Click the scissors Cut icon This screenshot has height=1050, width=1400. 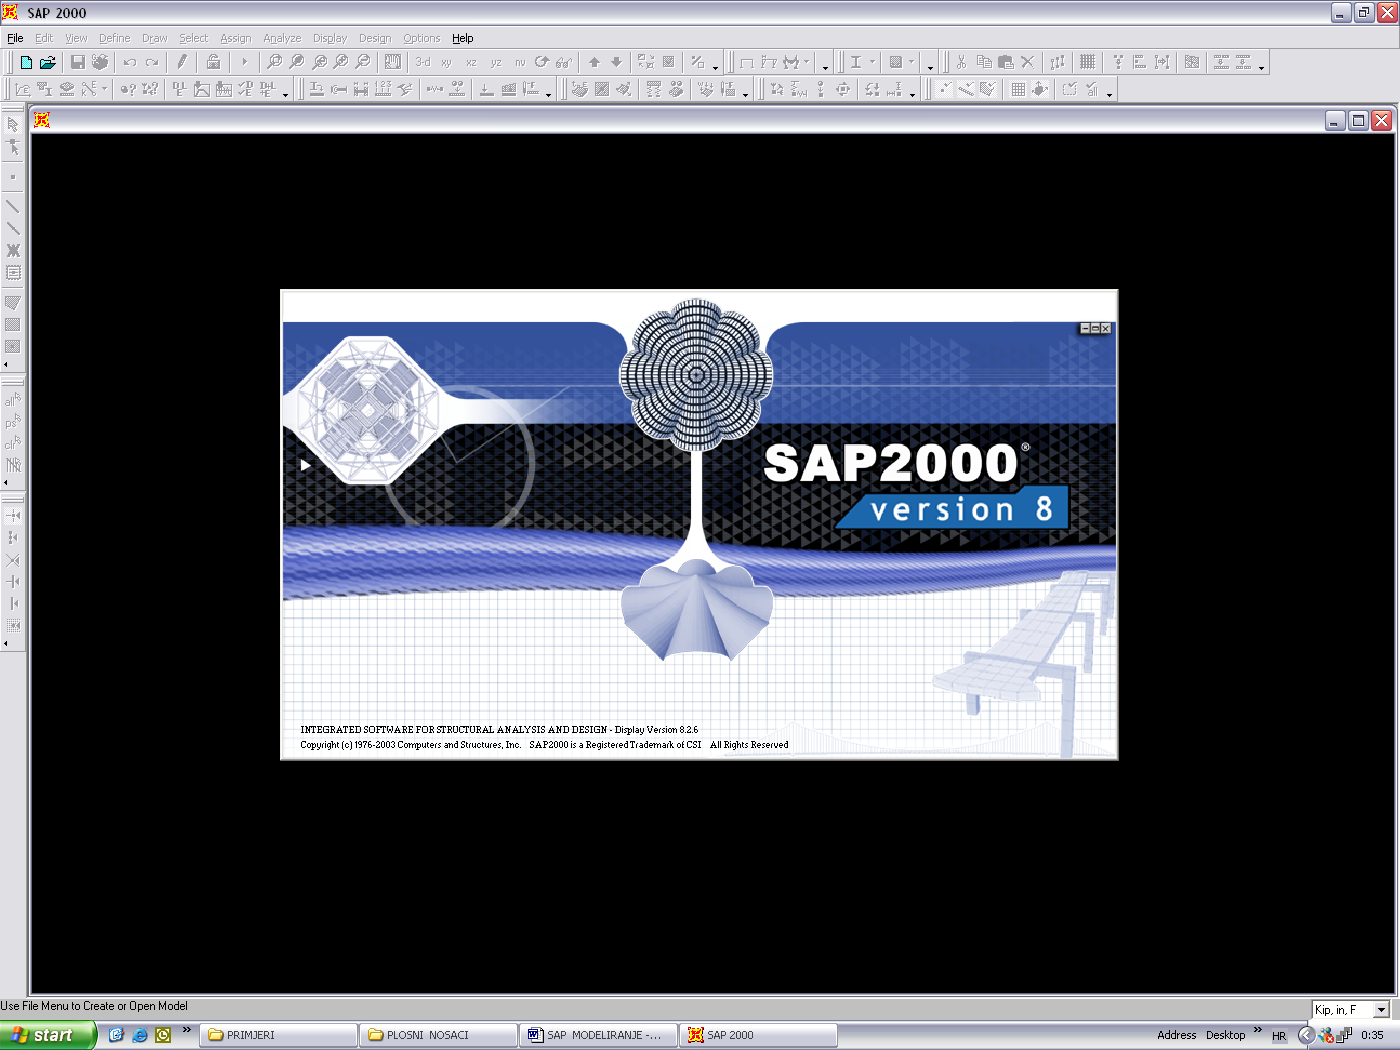pos(961,62)
